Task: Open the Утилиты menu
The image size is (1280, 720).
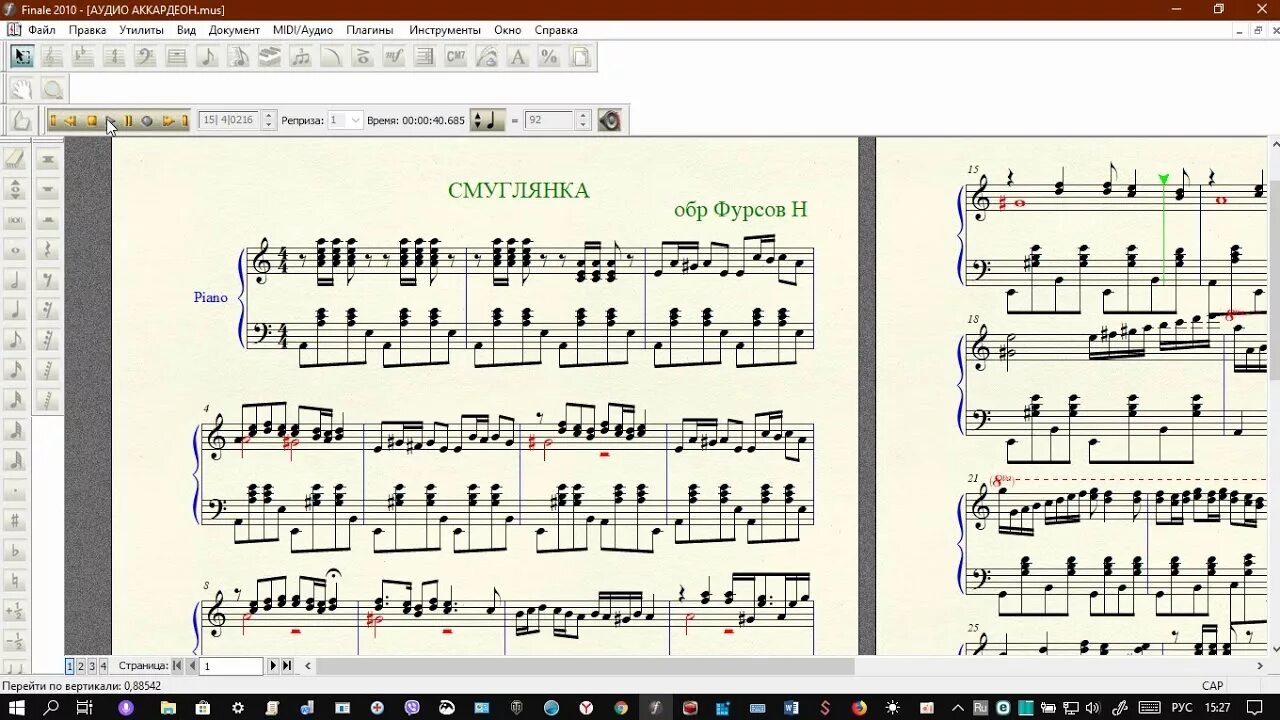Action: click(141, 30)
